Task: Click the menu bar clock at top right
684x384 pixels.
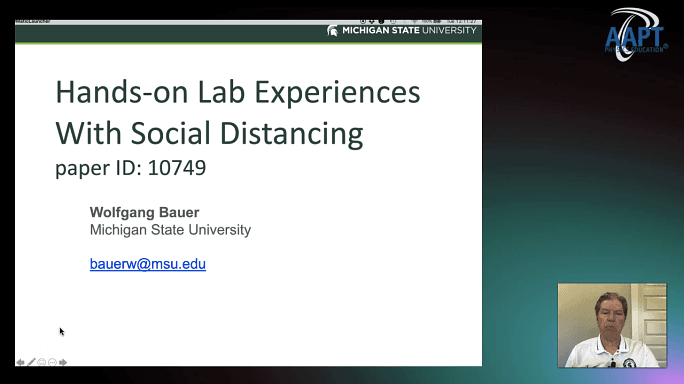Action: click(462, 21)
